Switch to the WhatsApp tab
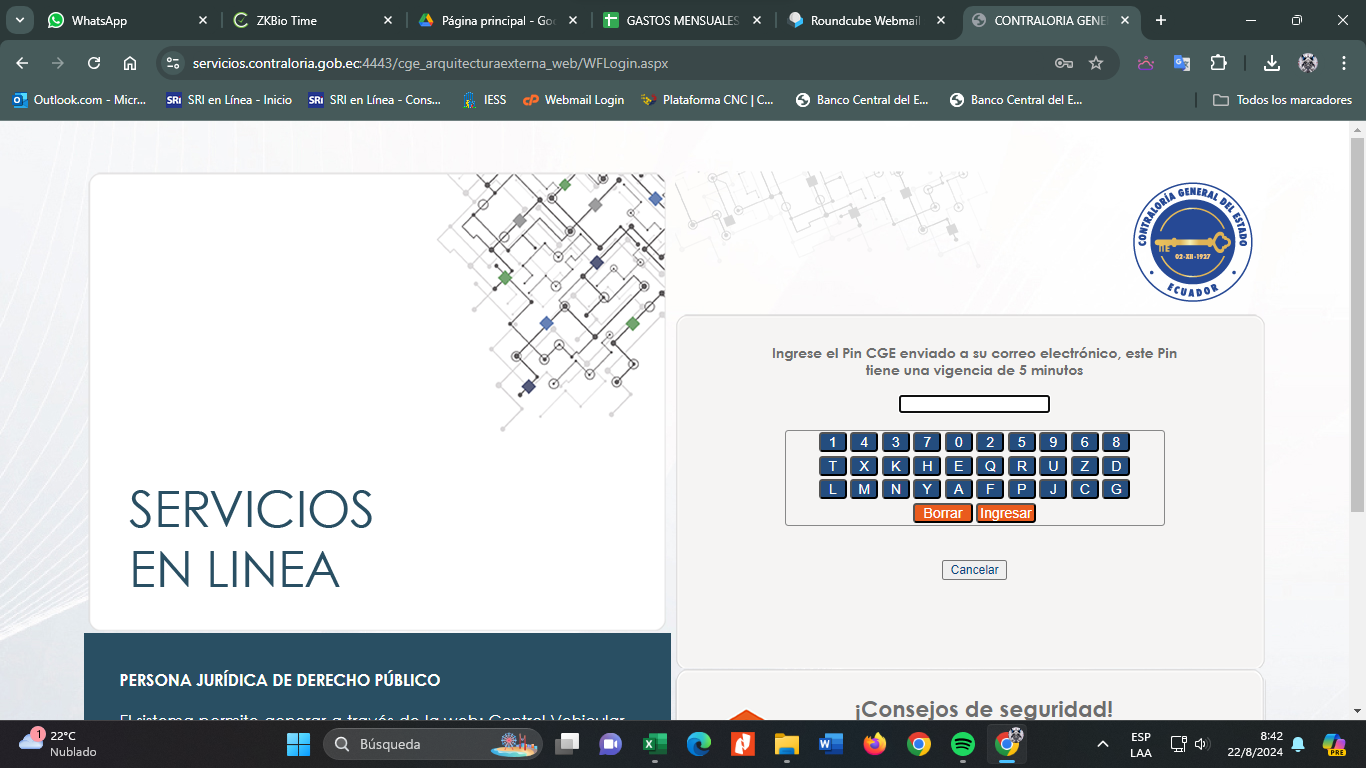 [125, 20]
